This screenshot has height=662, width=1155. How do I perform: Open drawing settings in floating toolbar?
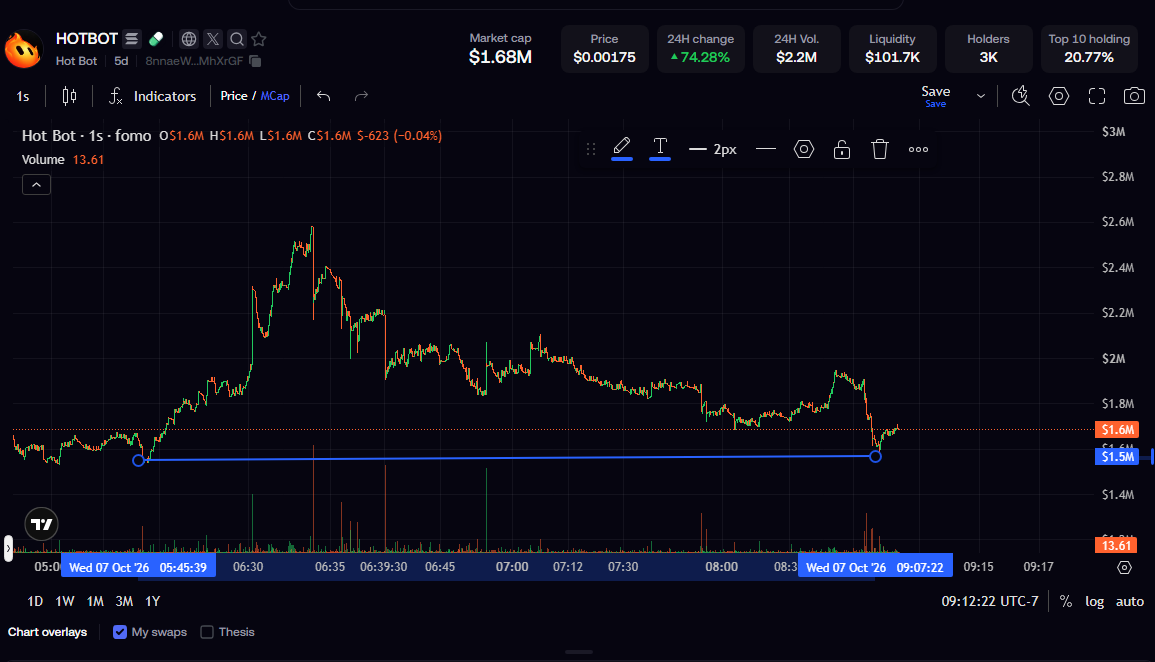(x=804, y=149)
